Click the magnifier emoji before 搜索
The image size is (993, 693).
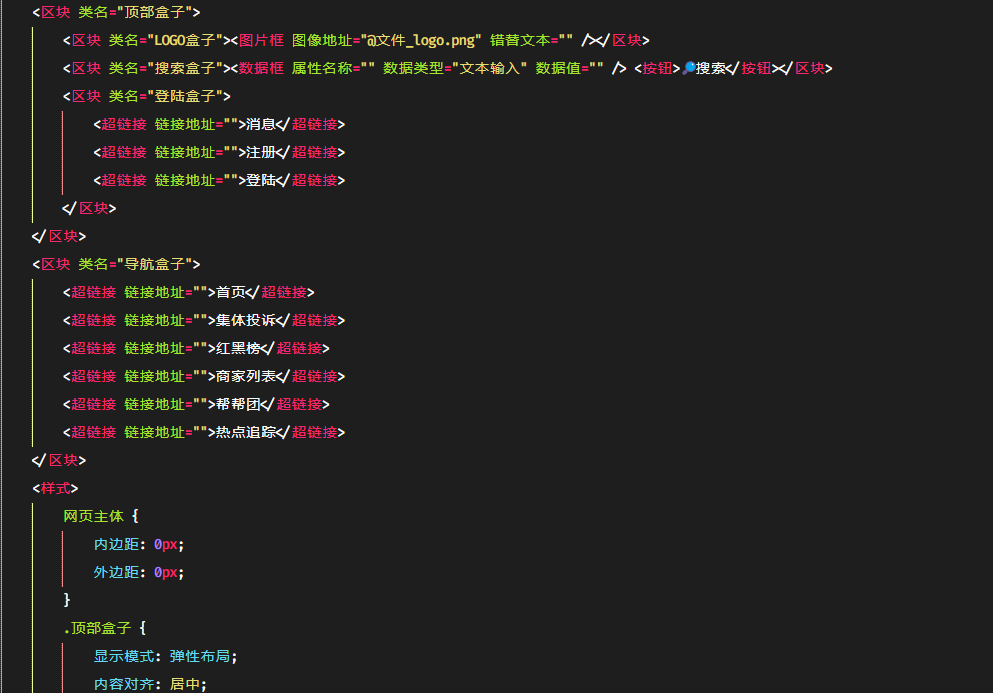click(x=688, y=68)
